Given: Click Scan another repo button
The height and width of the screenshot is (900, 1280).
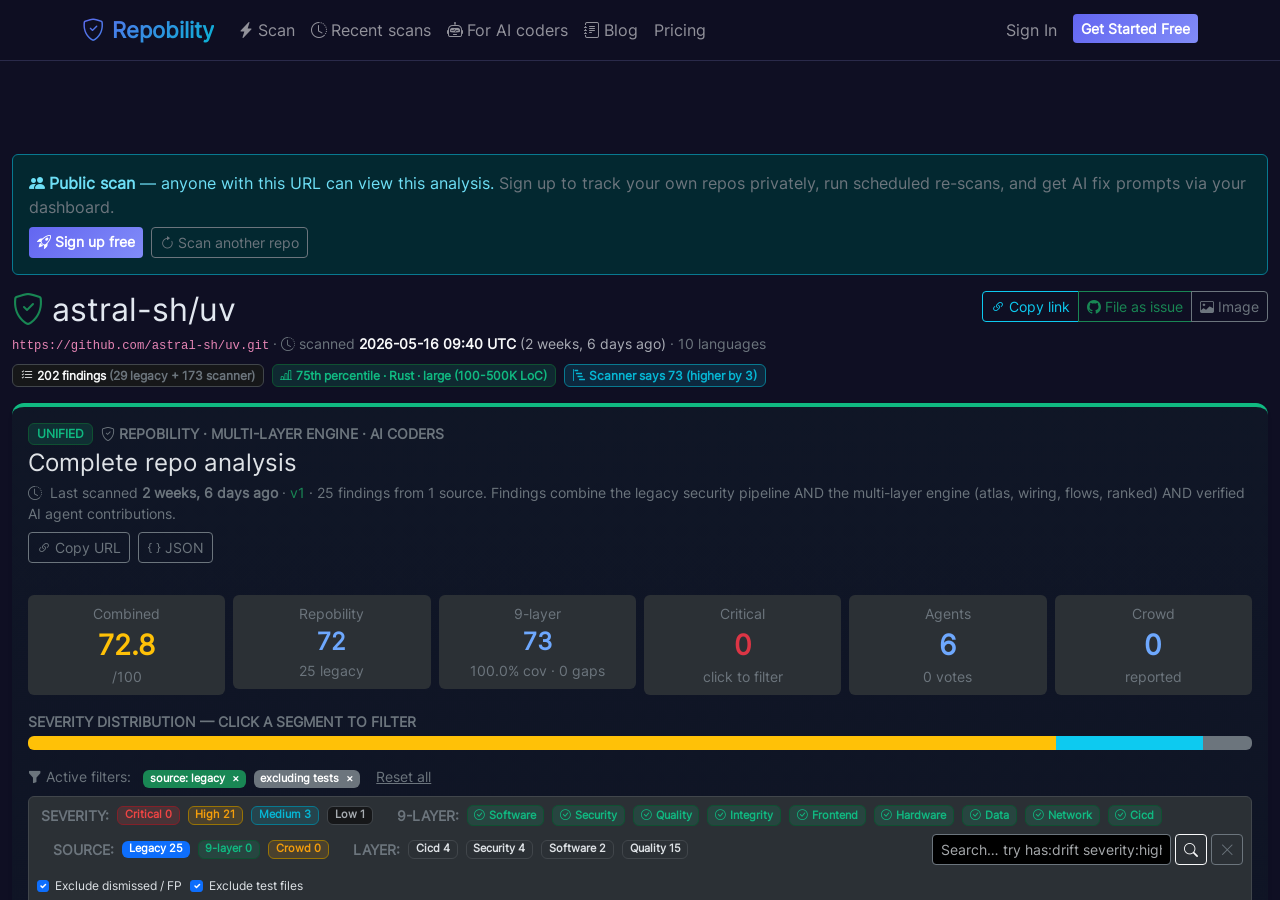Looking at the screenshot, I should click(x=229, y=242).
